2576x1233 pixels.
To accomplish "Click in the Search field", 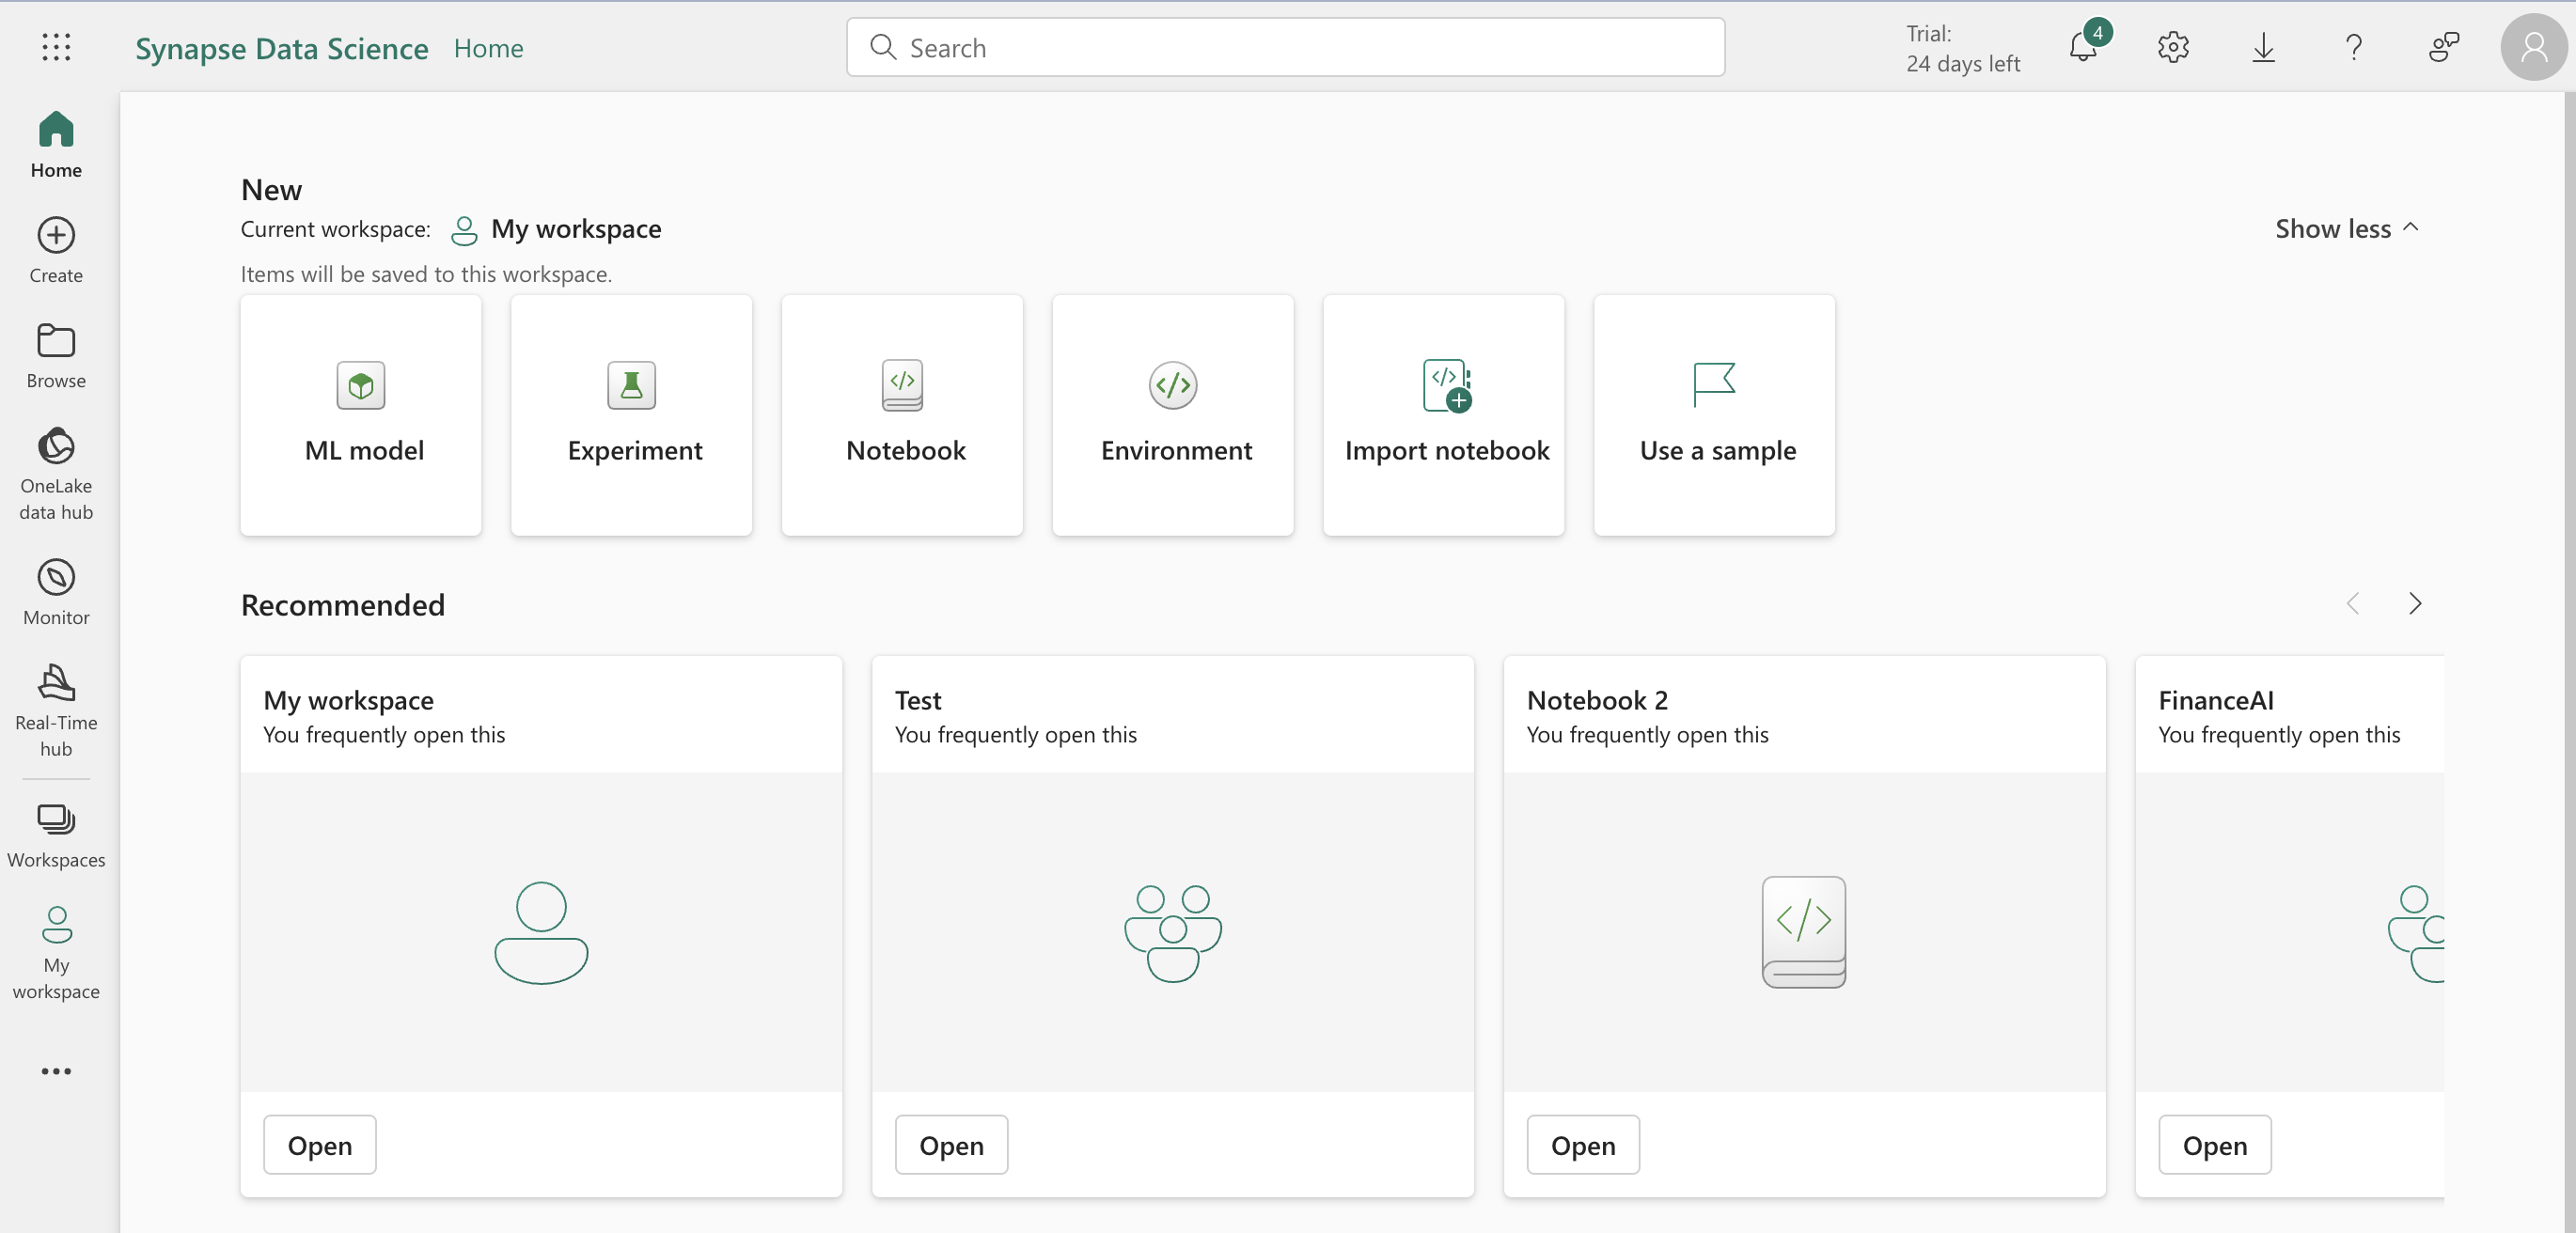I will [1285, 47].
